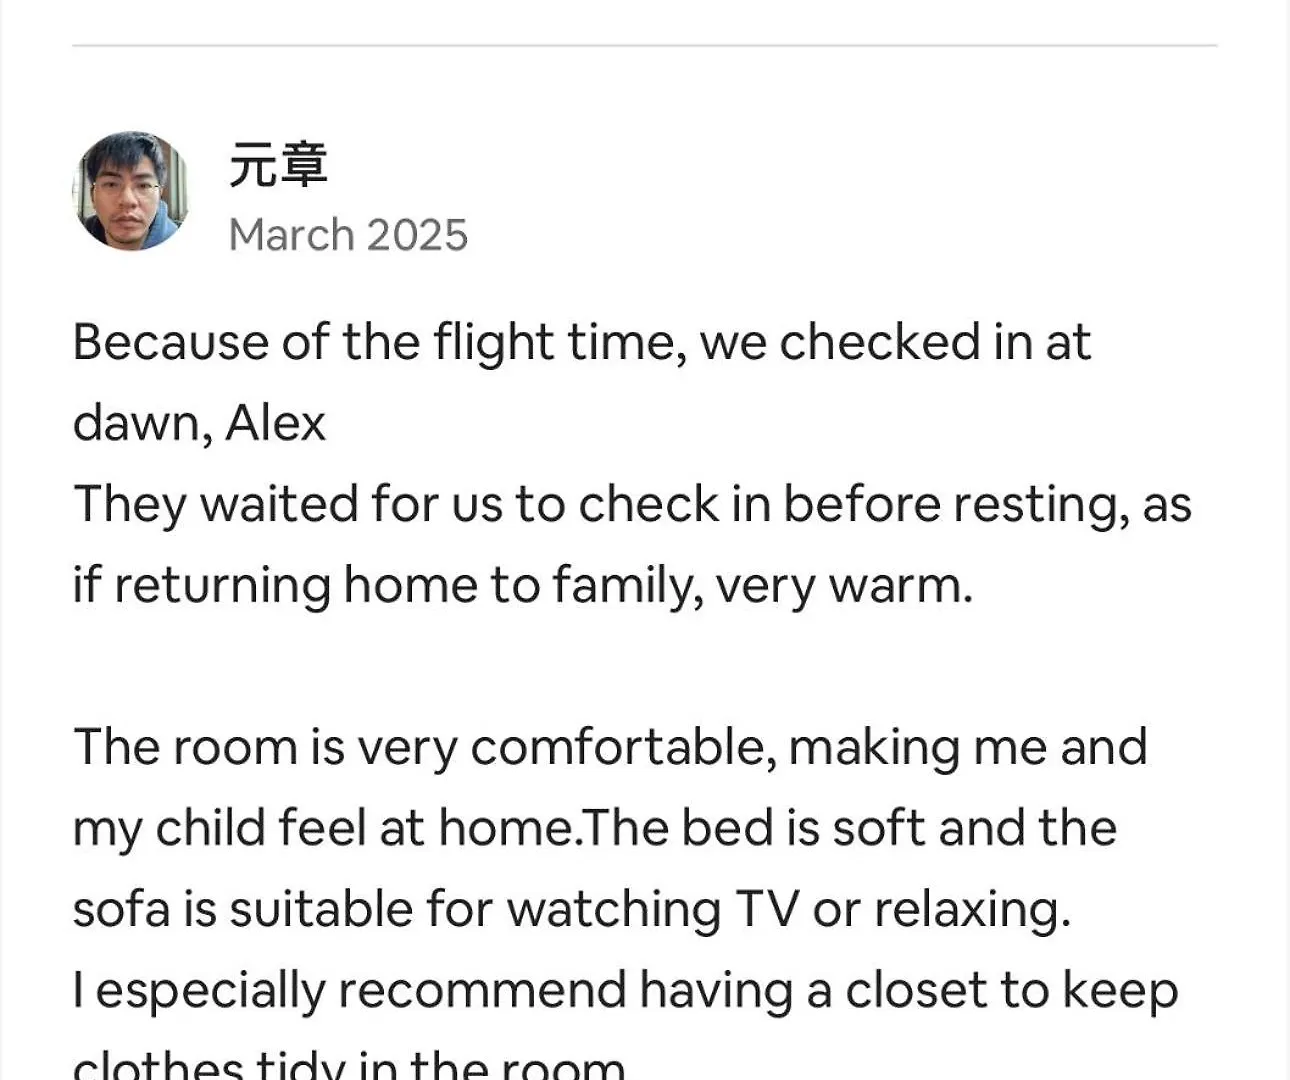The width and height of the screenshot is (1290, 1080).
Task: Click the name Alex in the review
Action: (276, 423)
